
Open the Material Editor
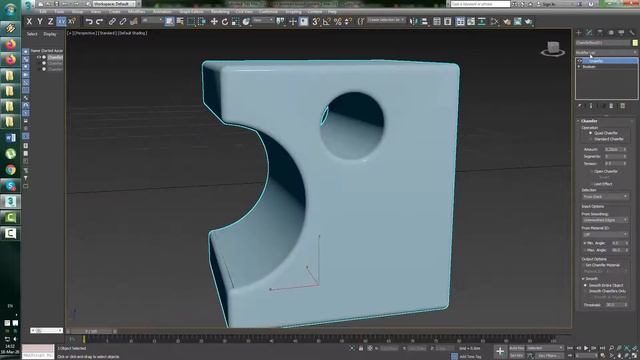tap(495, 22)
